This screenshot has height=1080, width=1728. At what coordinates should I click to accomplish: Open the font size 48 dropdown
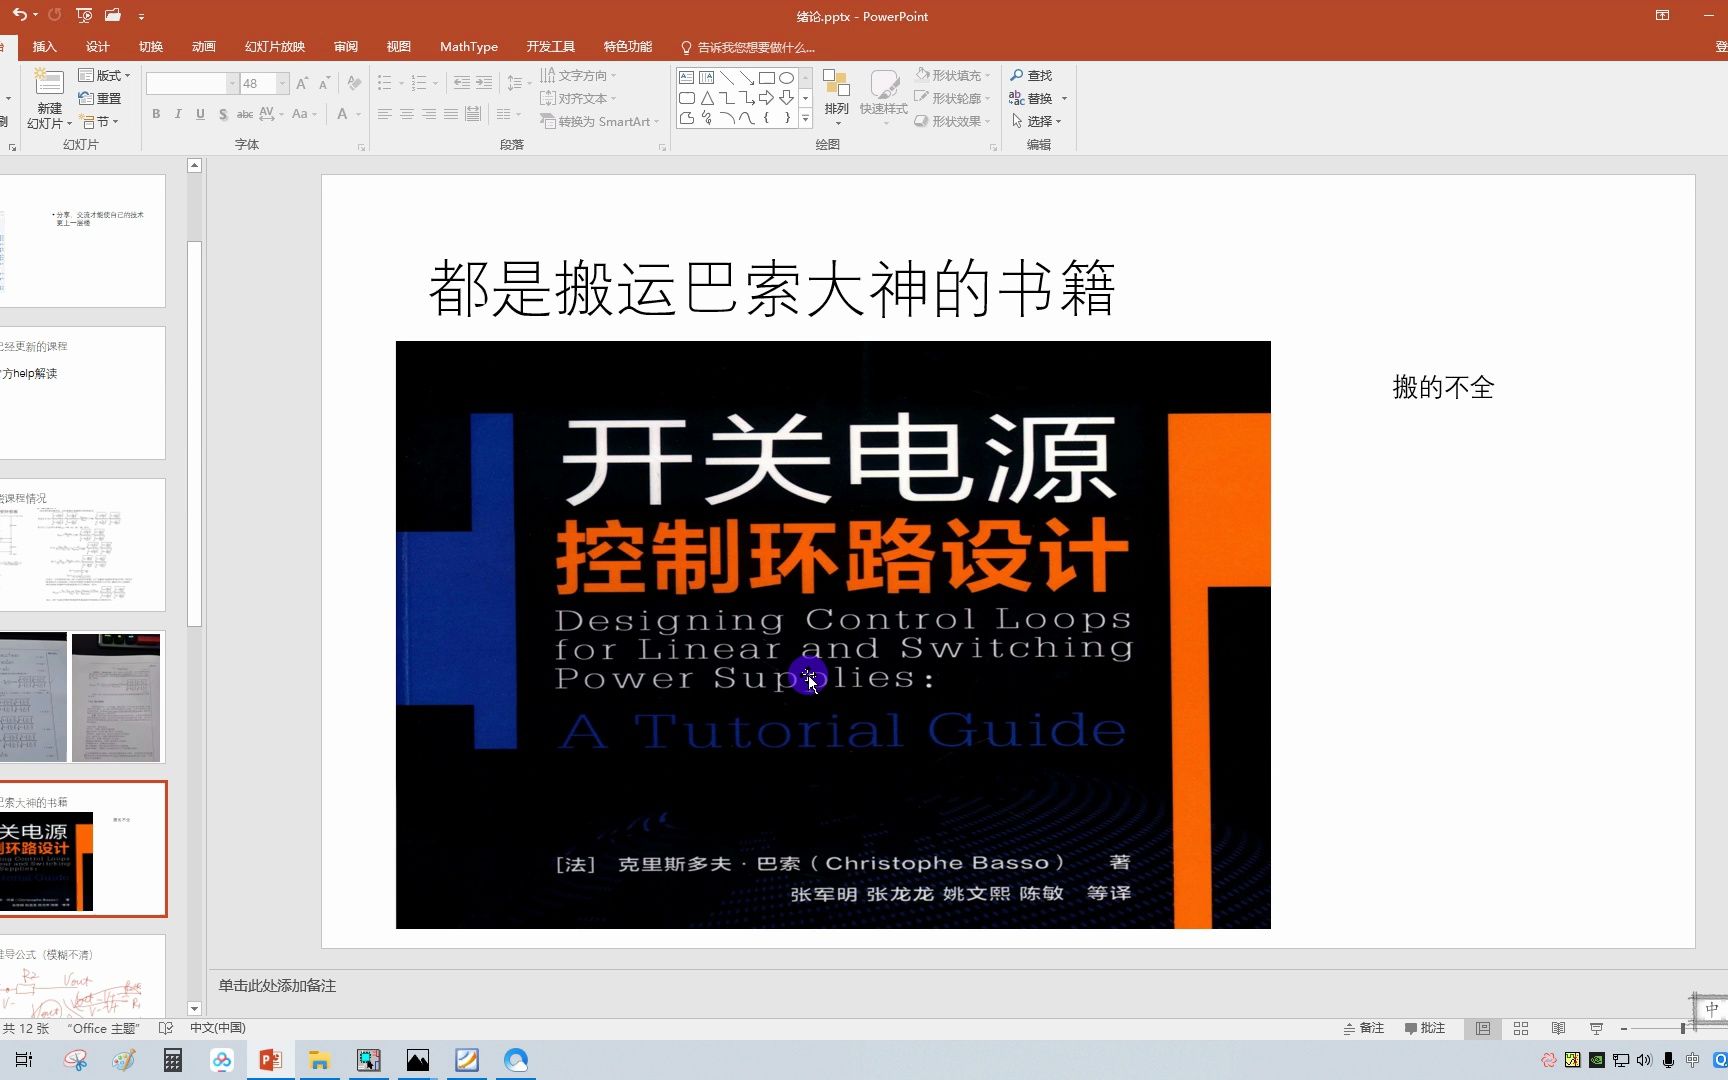pyautogui.click(x=283, y=84)
